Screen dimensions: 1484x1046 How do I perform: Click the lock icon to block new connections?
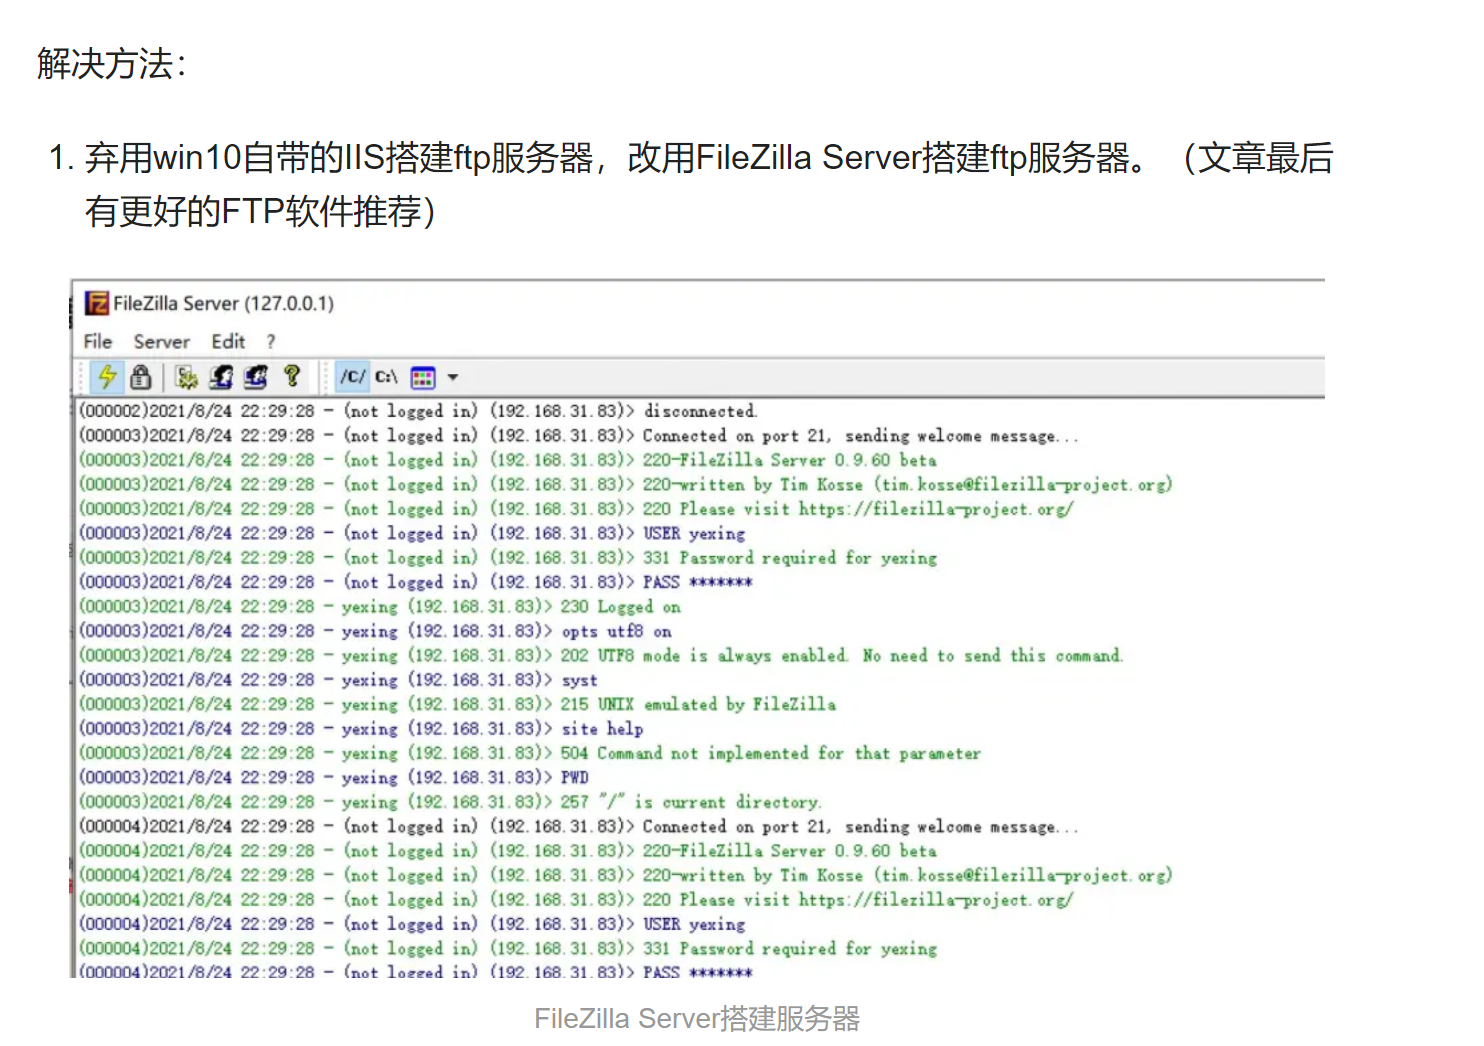(140, 377)
